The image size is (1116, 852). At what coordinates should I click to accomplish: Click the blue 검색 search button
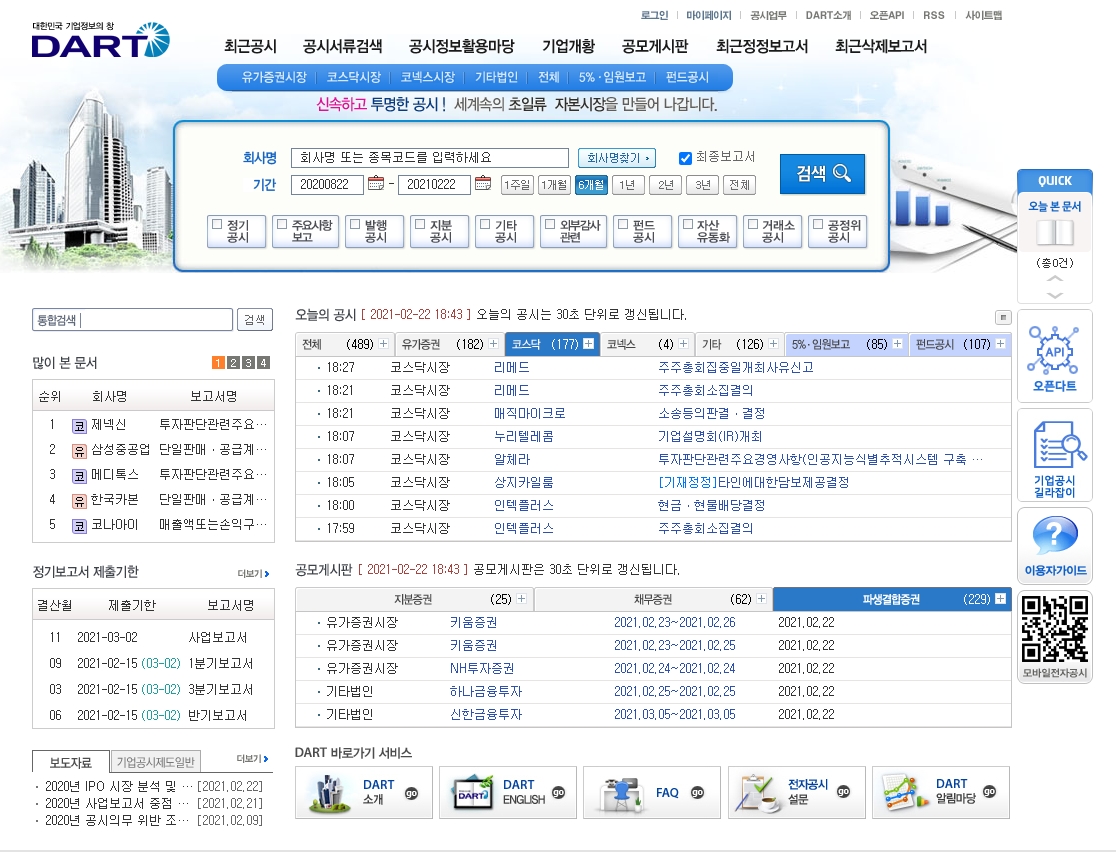pyautogui.click(x=823, y=174)
